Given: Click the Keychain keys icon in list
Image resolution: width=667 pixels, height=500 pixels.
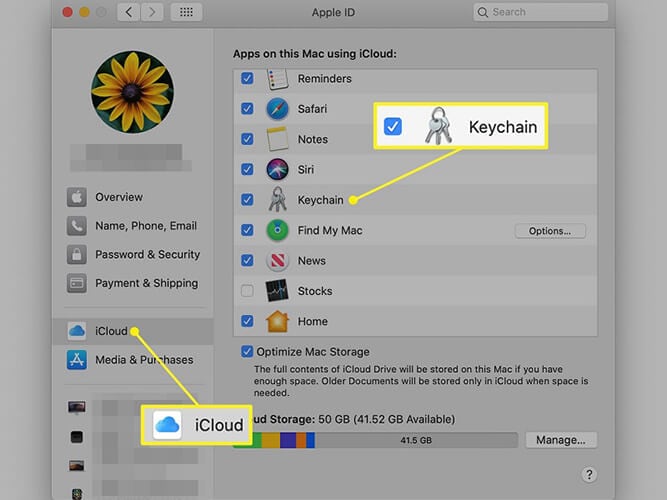Looking at the screenshot, I should pos(277,199).
